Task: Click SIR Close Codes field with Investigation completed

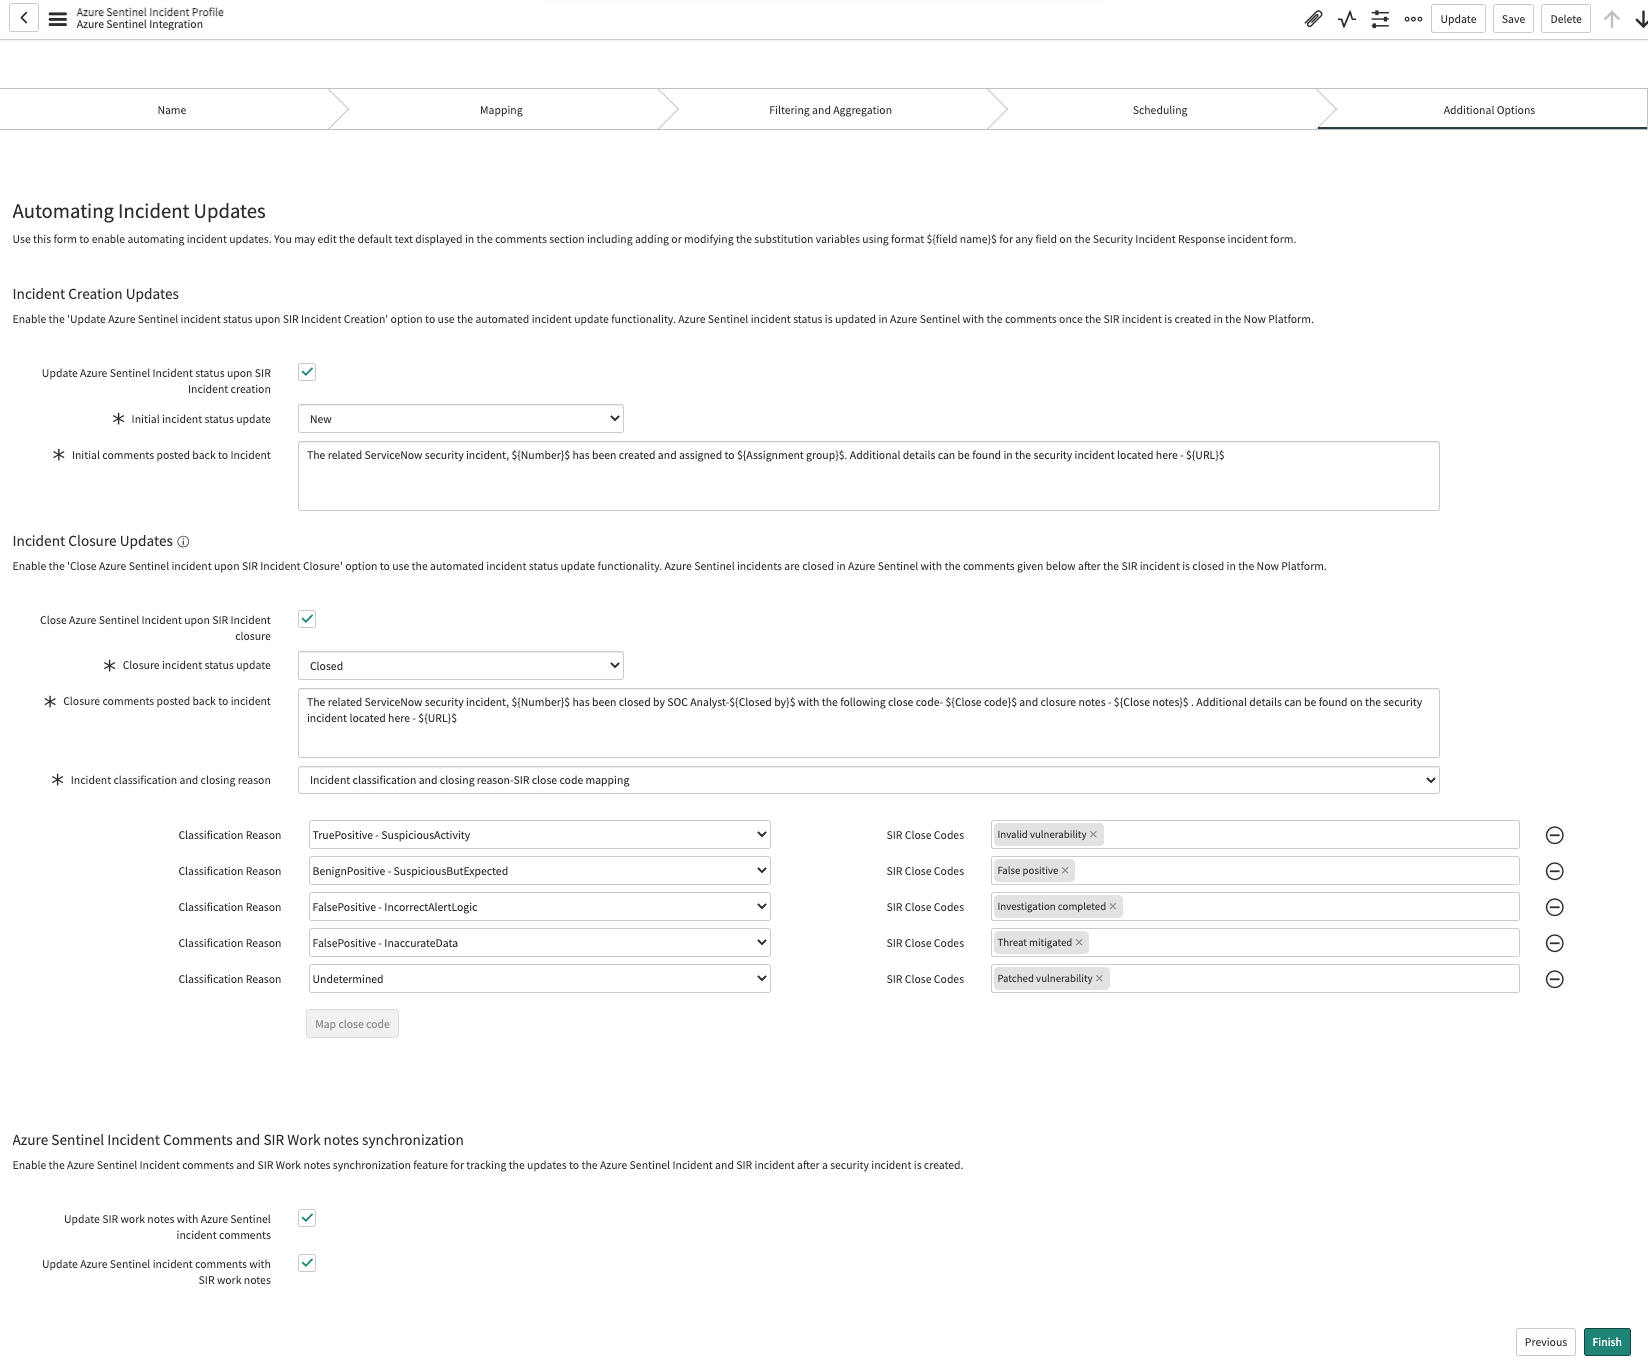Action: click(x=1255, y=907)
